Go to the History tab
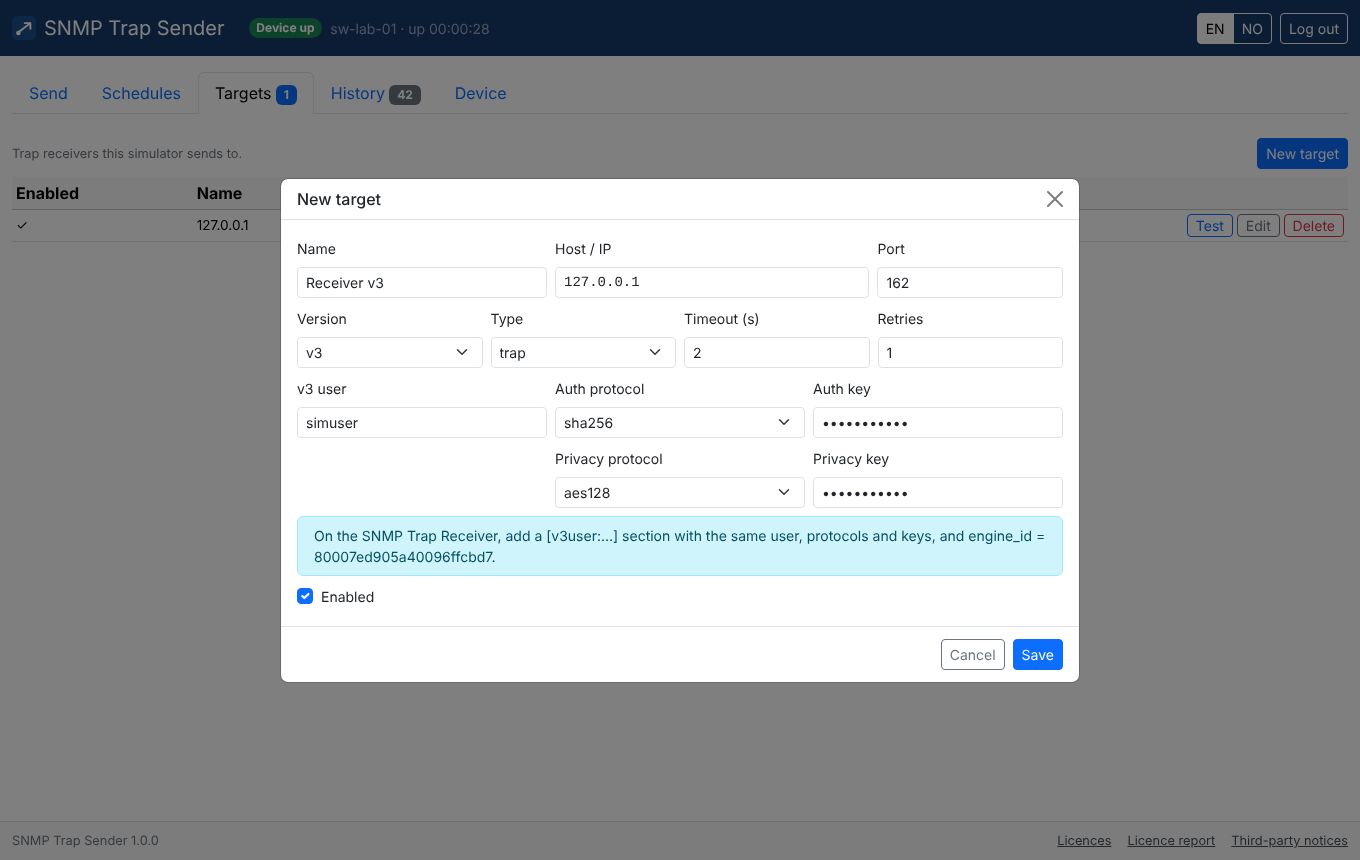This screenshot has height=860, width=1360. point(376,93)
